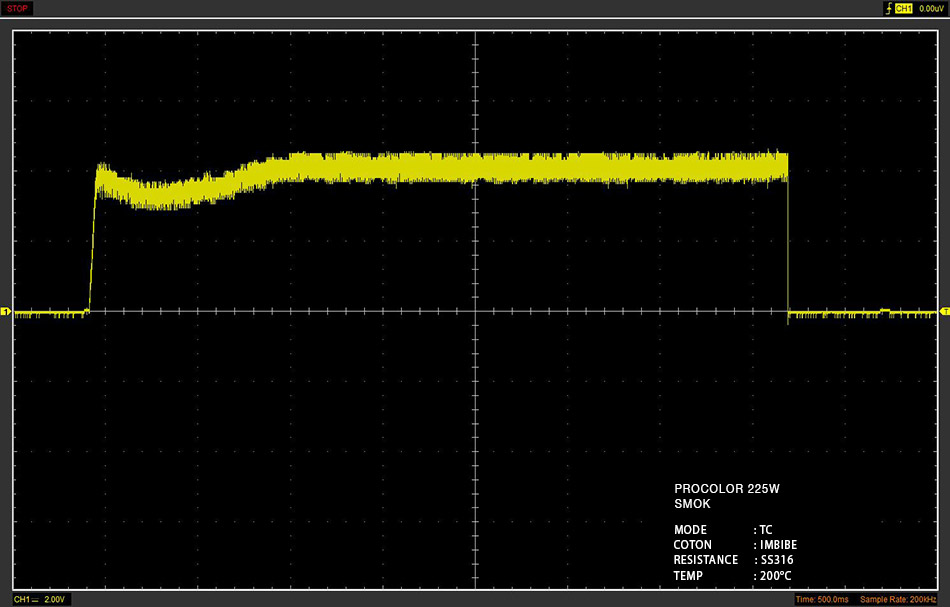
Task: Select the MODE TC annotation line
Action: click(x=723, y=530)
